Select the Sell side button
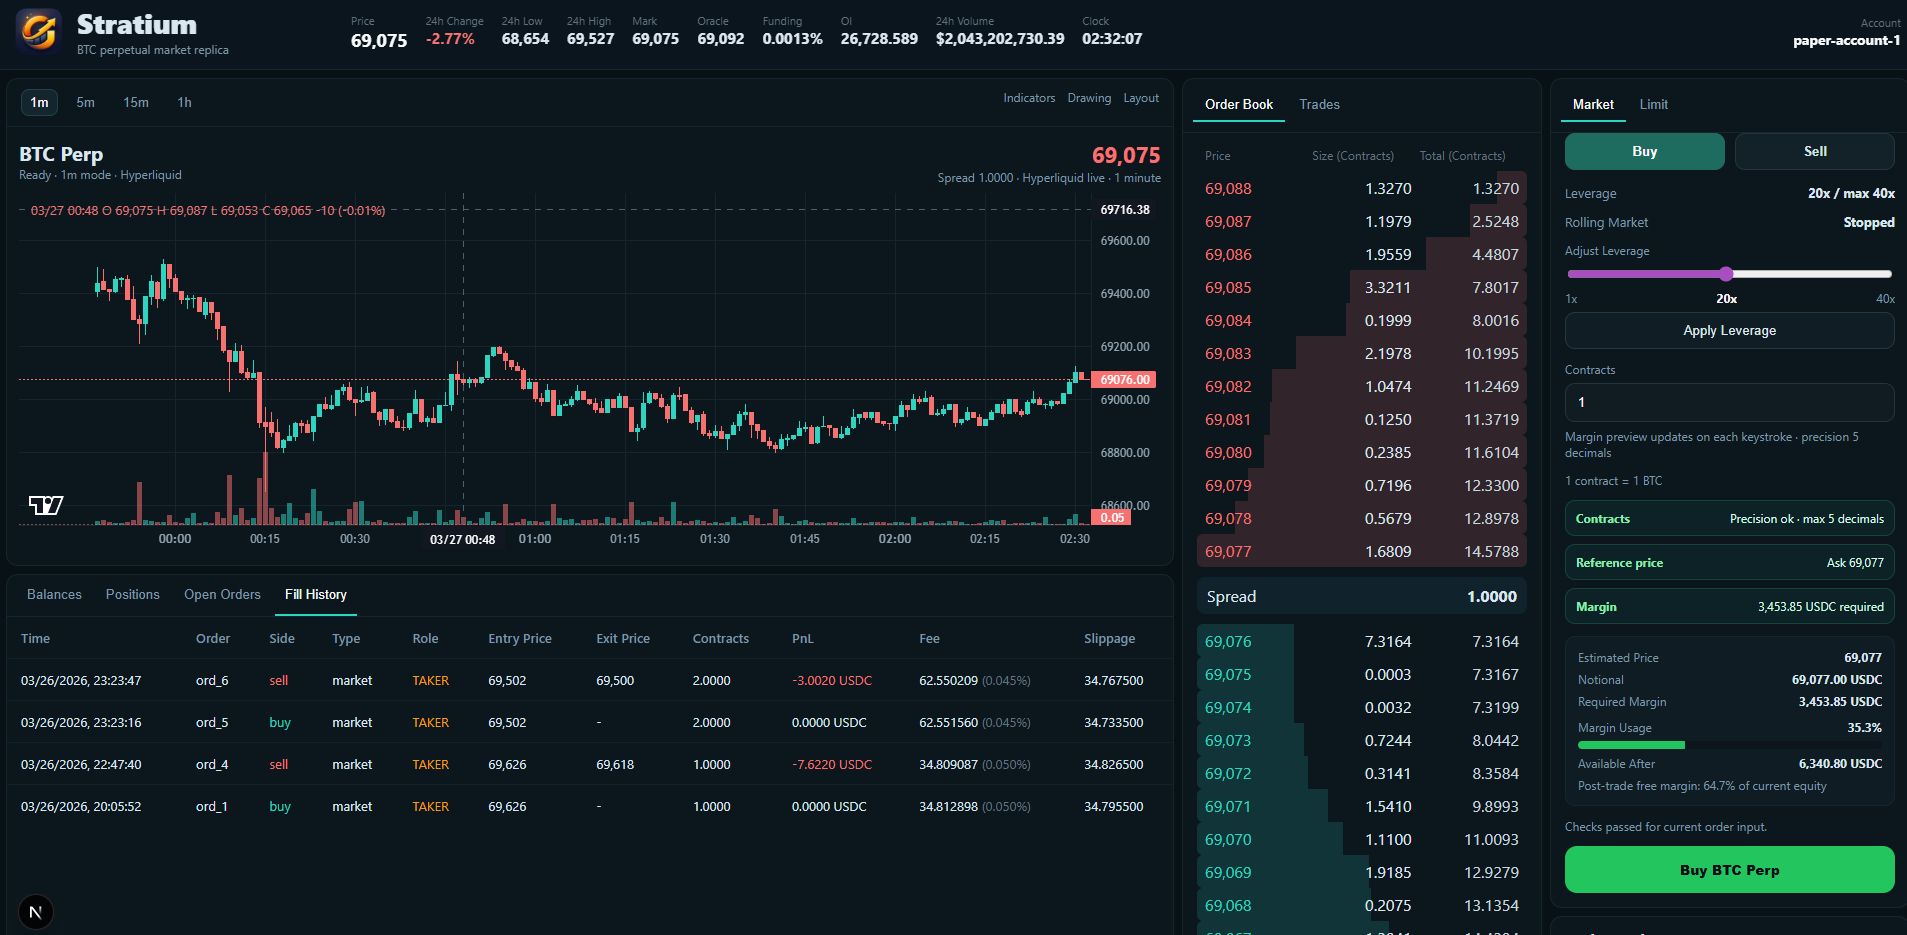The width and height of the screenshot is (1907, 935). 1814,151
